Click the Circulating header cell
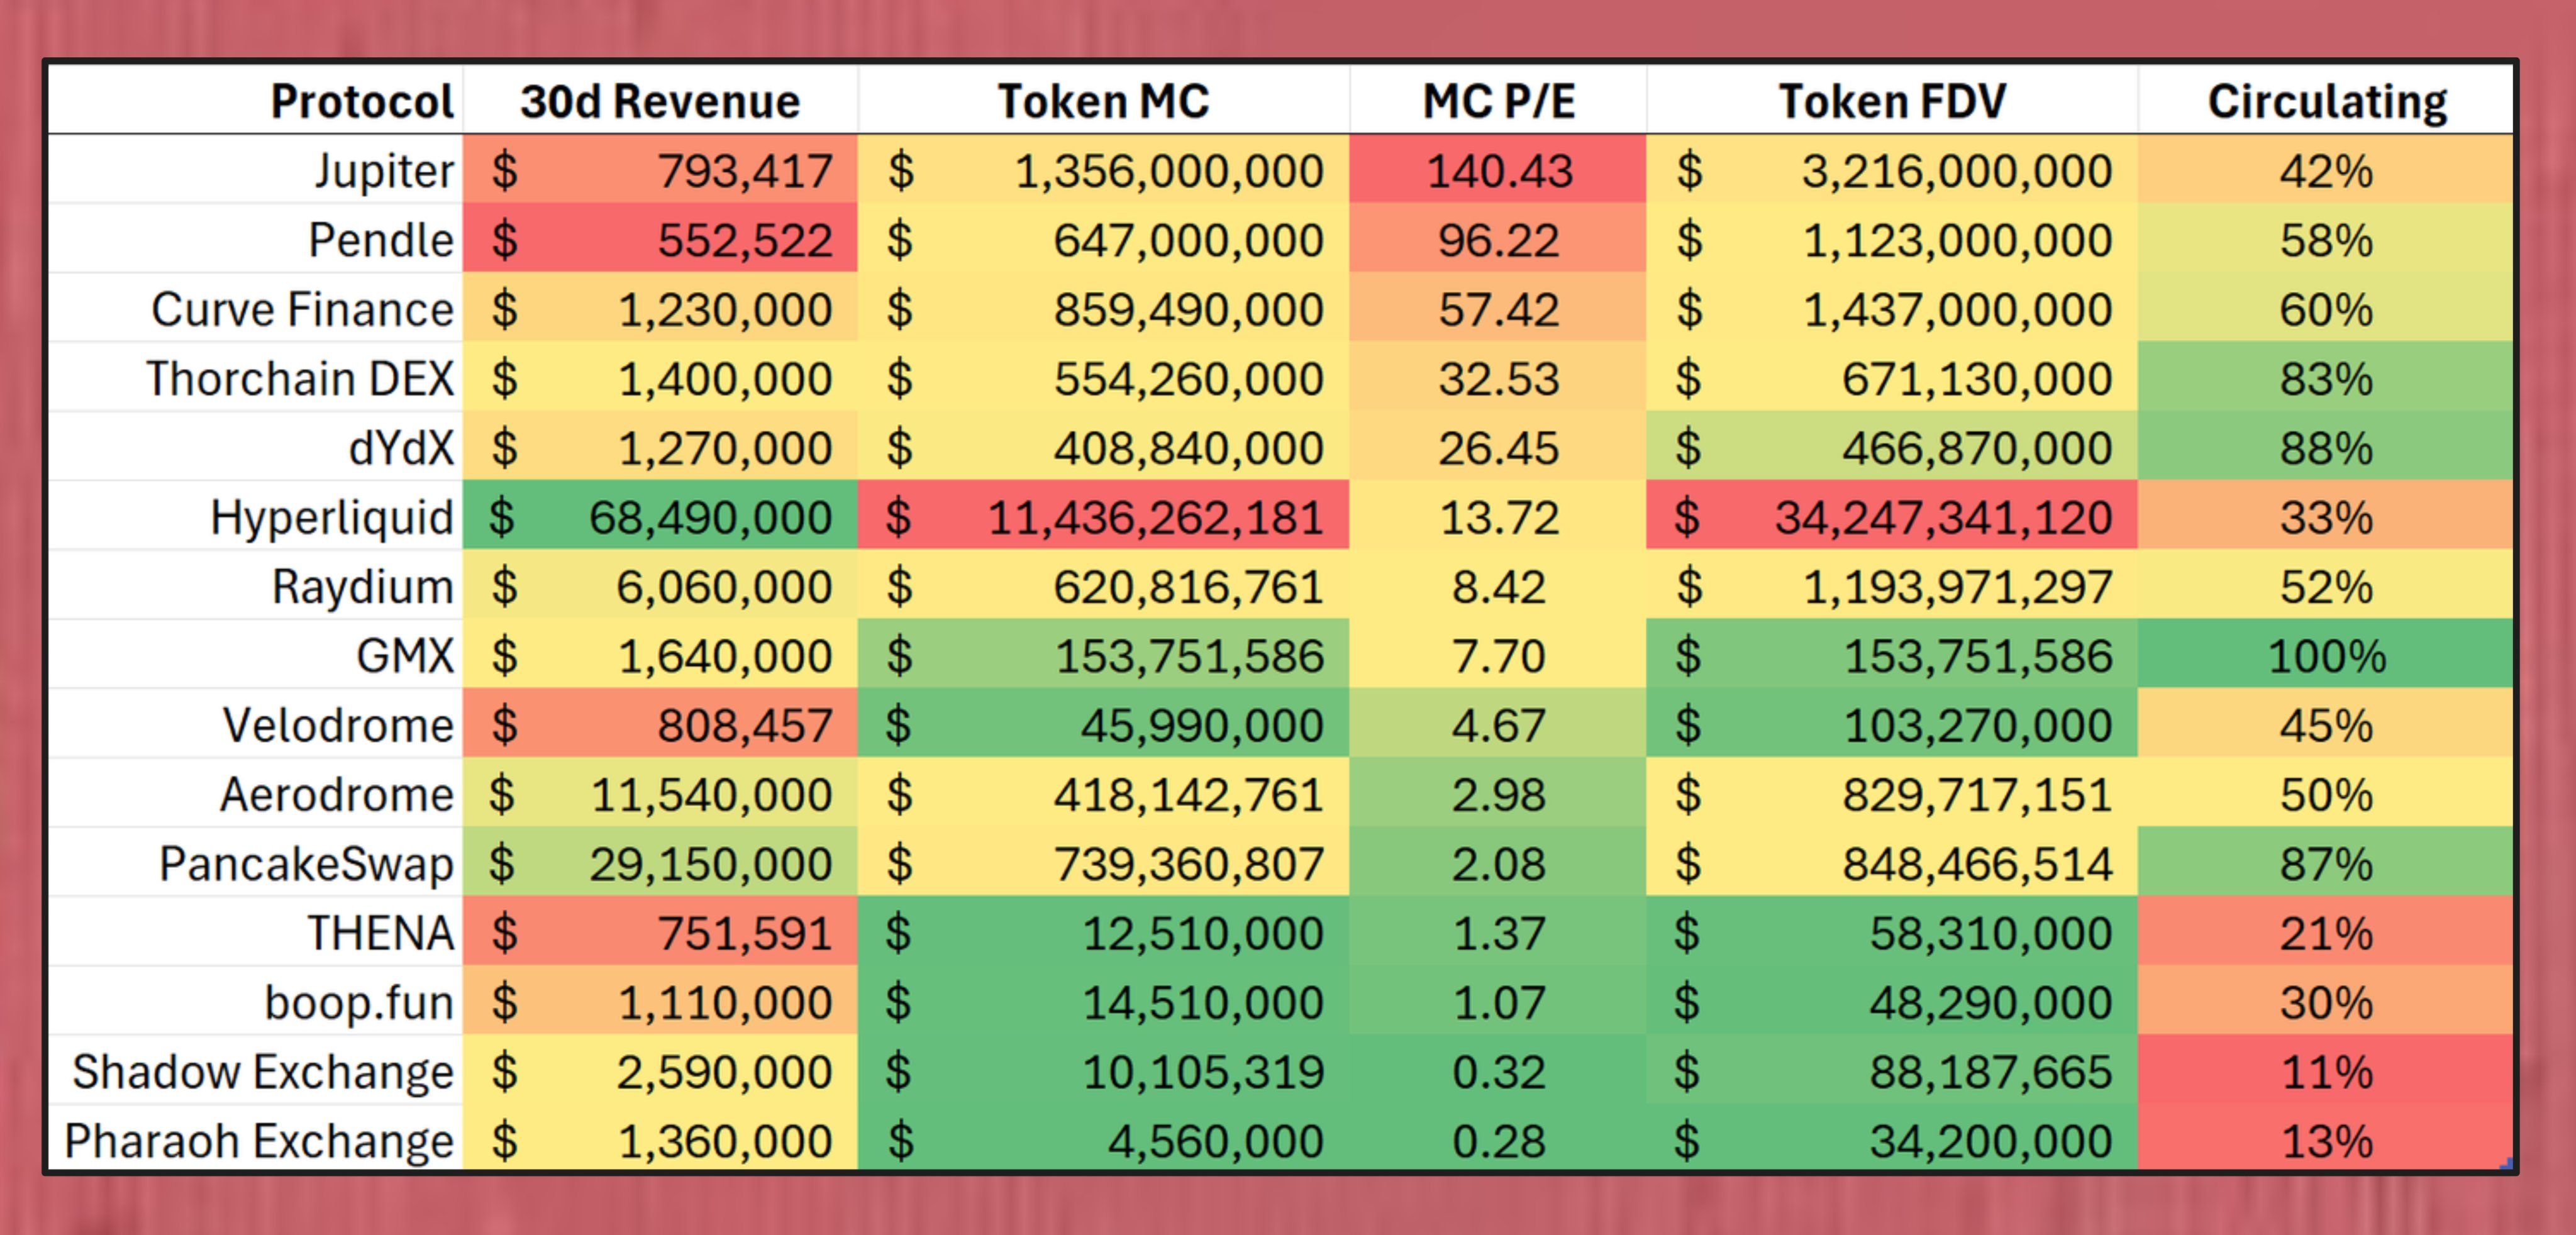 point(2326,100)
